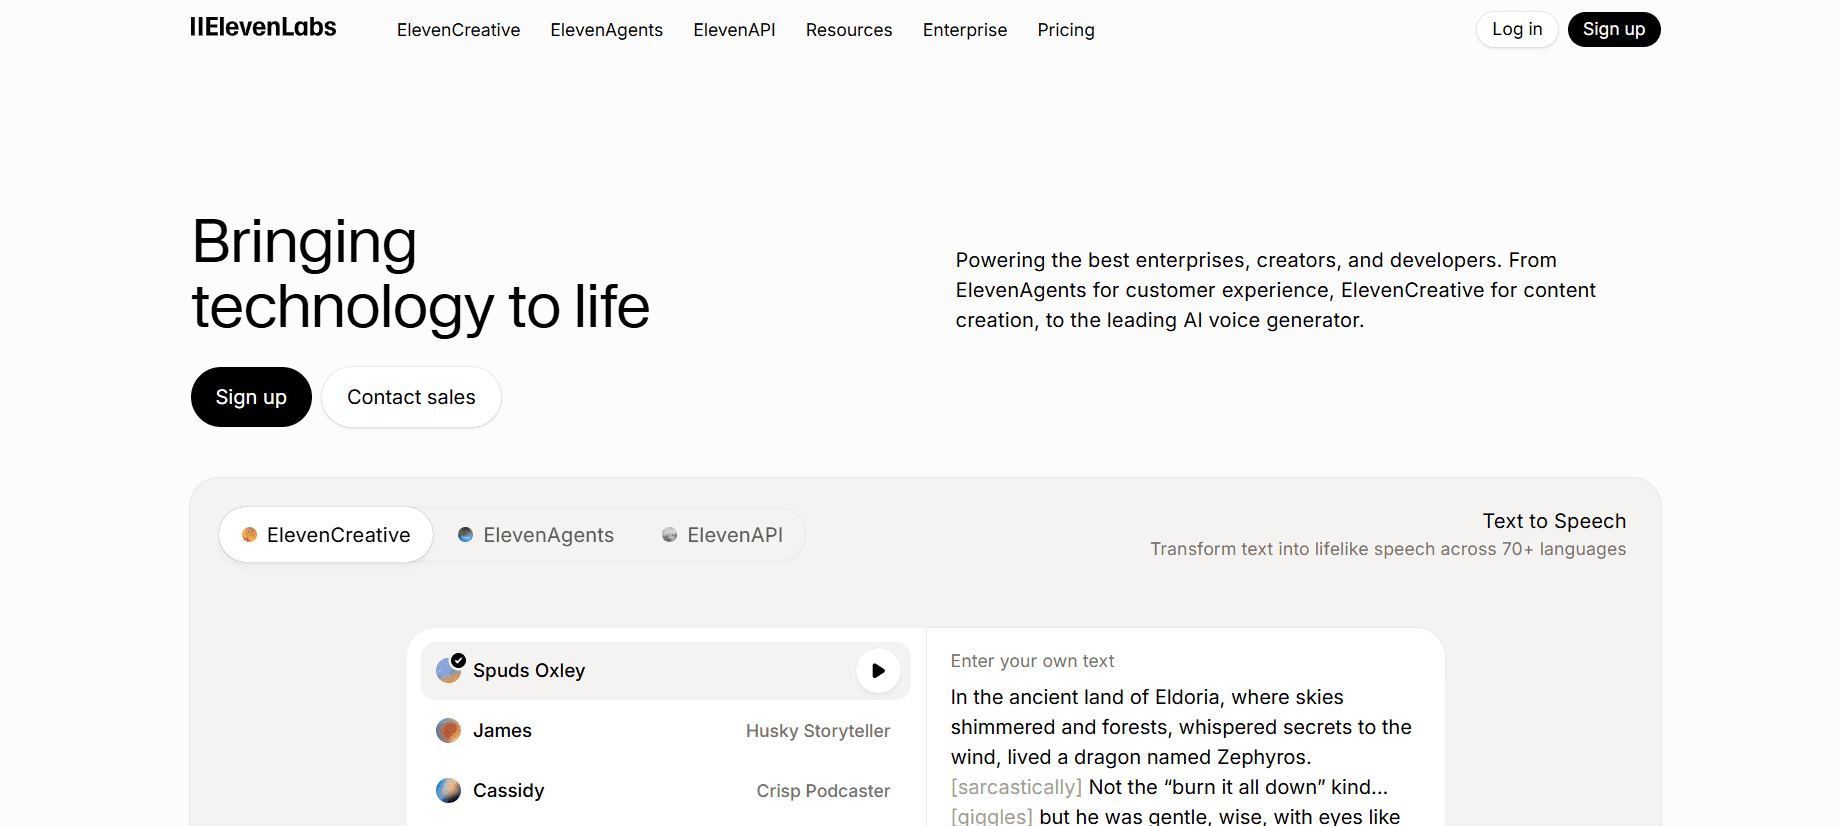
Task: Open the ElevenCreative navigation menu
Action: tap(458, 30)
